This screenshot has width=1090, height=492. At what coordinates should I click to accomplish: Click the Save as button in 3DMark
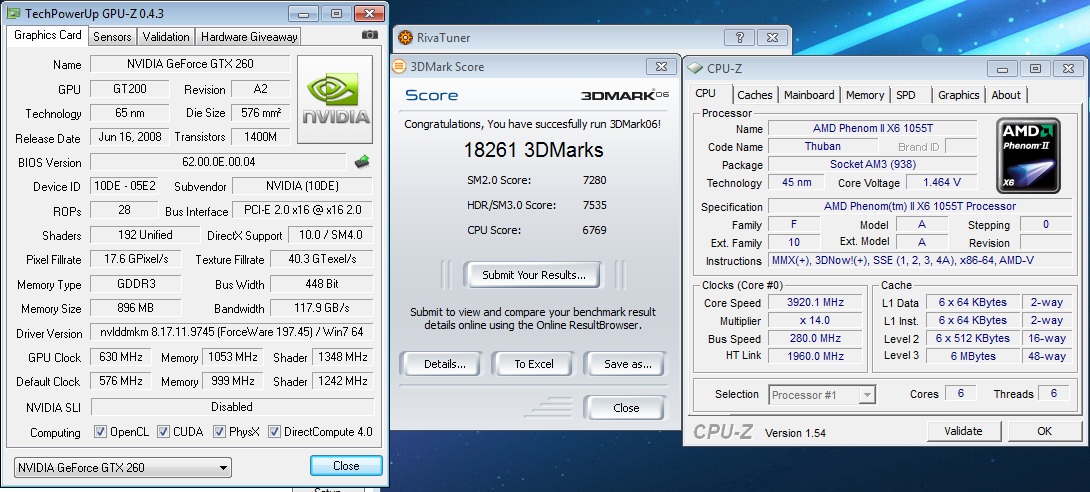pos(627,364)
